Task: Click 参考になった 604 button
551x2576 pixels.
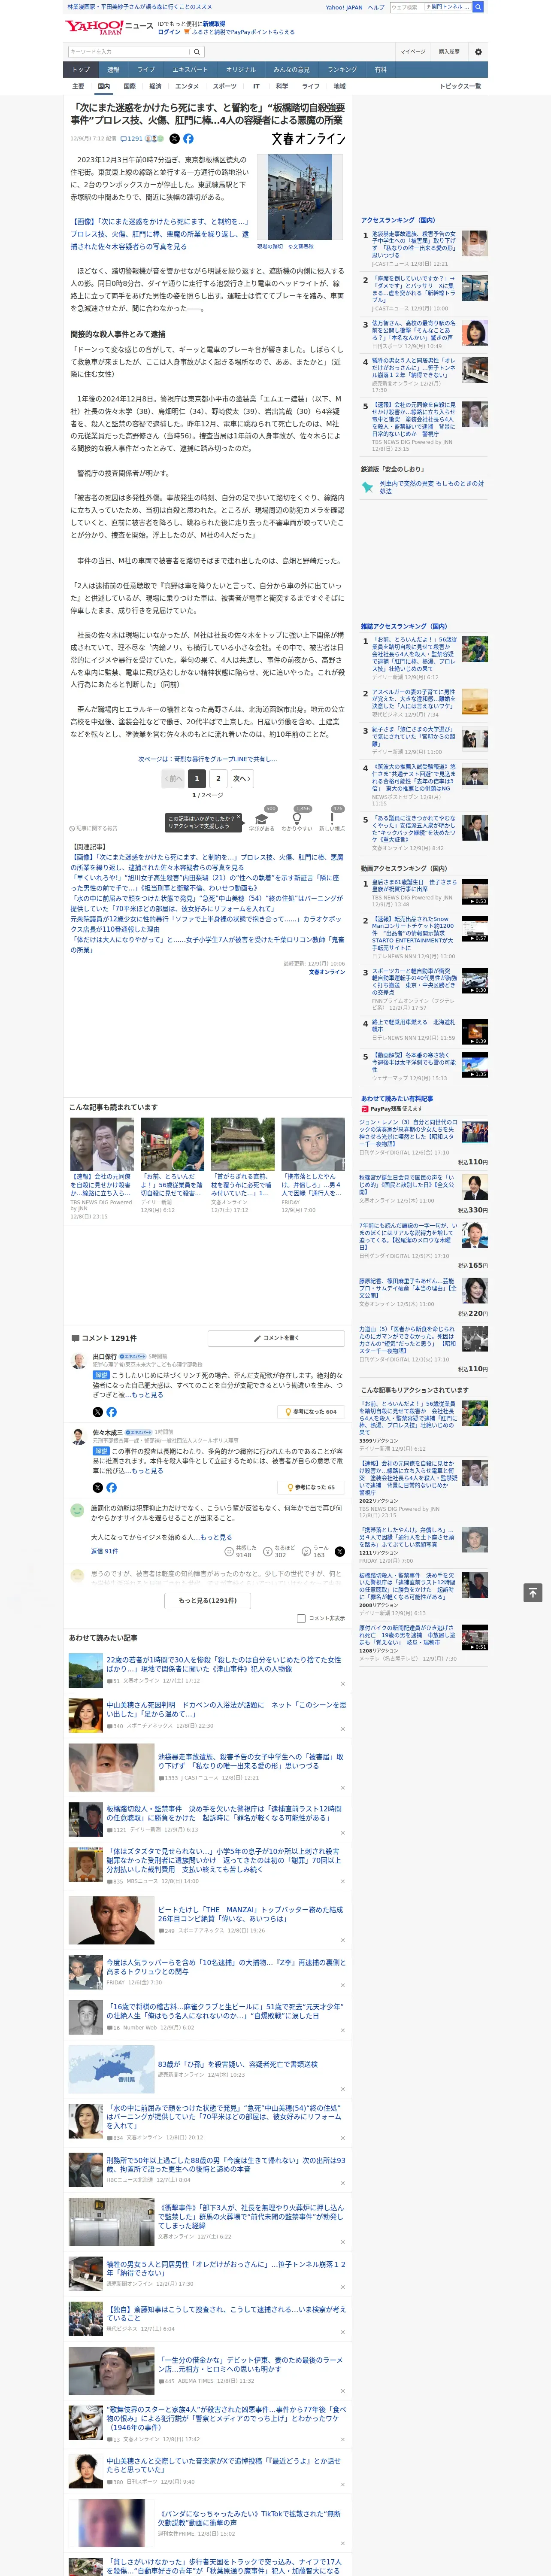Action: pos(311,1412)
